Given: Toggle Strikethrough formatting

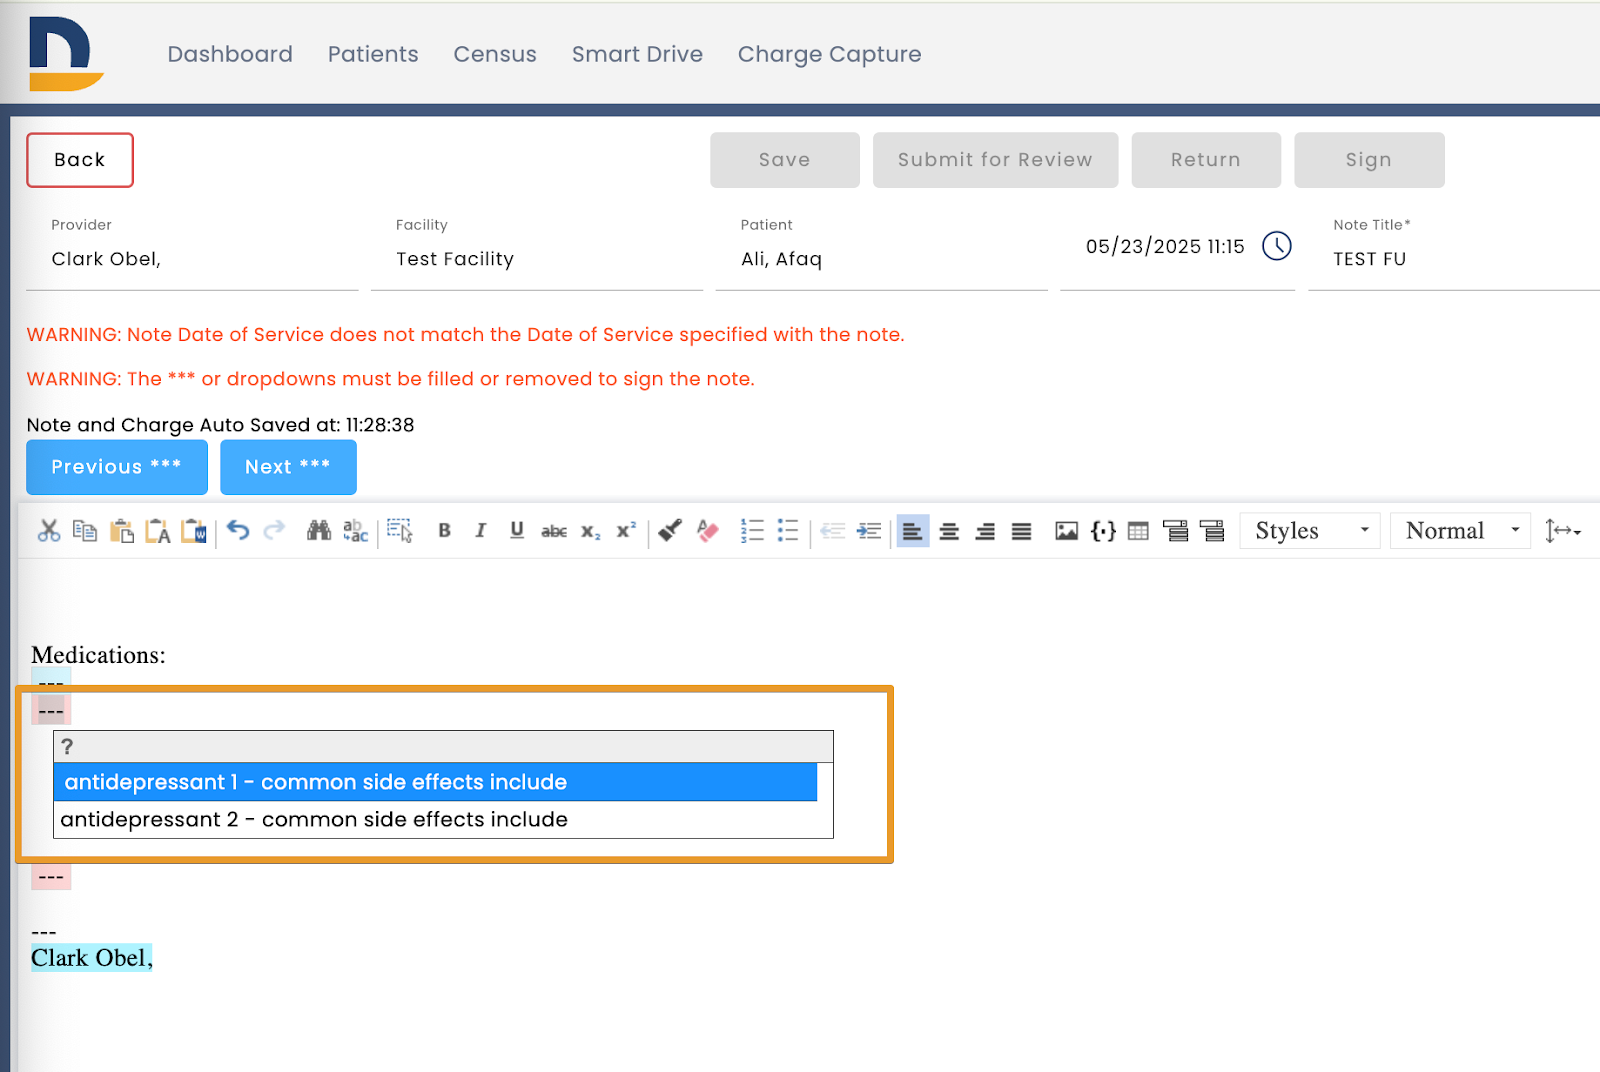Looking at the screenshot, I should 553,531.
